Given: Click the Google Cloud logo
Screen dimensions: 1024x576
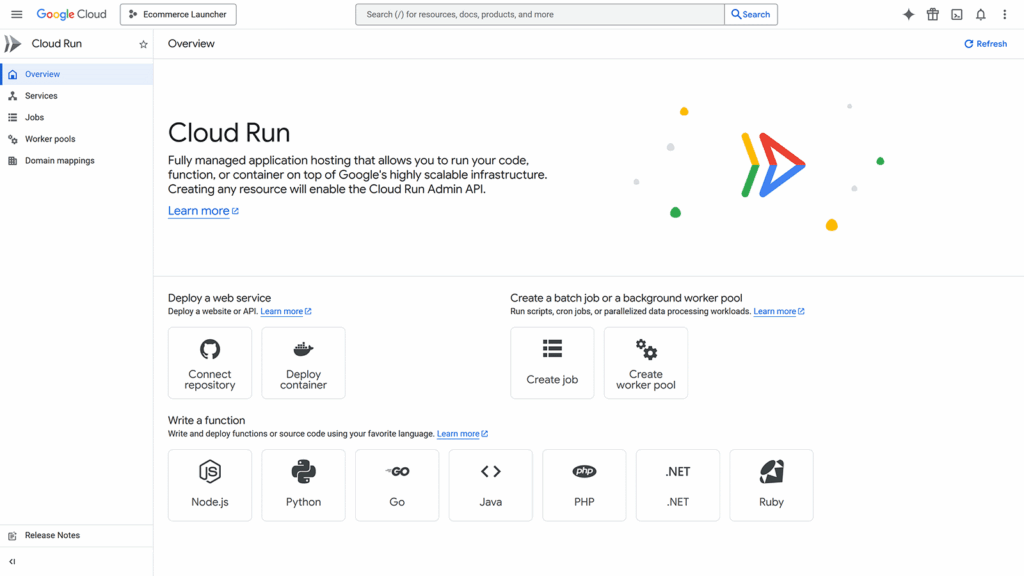Looking at the screenshot, I should point(71,14).
